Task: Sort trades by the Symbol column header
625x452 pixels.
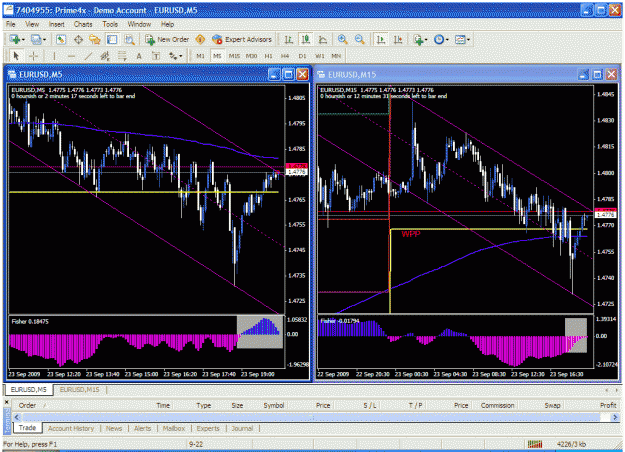Action: point(274,405)
